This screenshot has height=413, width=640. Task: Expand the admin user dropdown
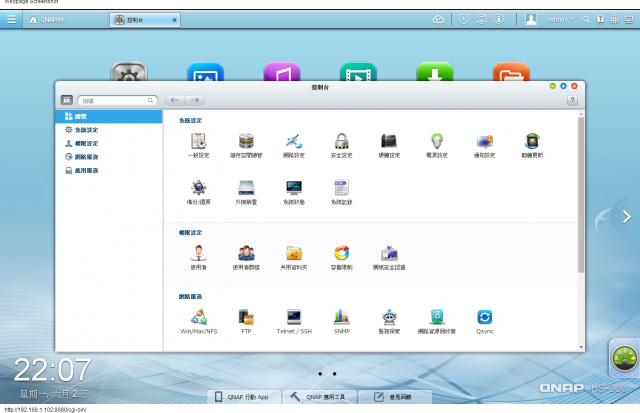561,19
